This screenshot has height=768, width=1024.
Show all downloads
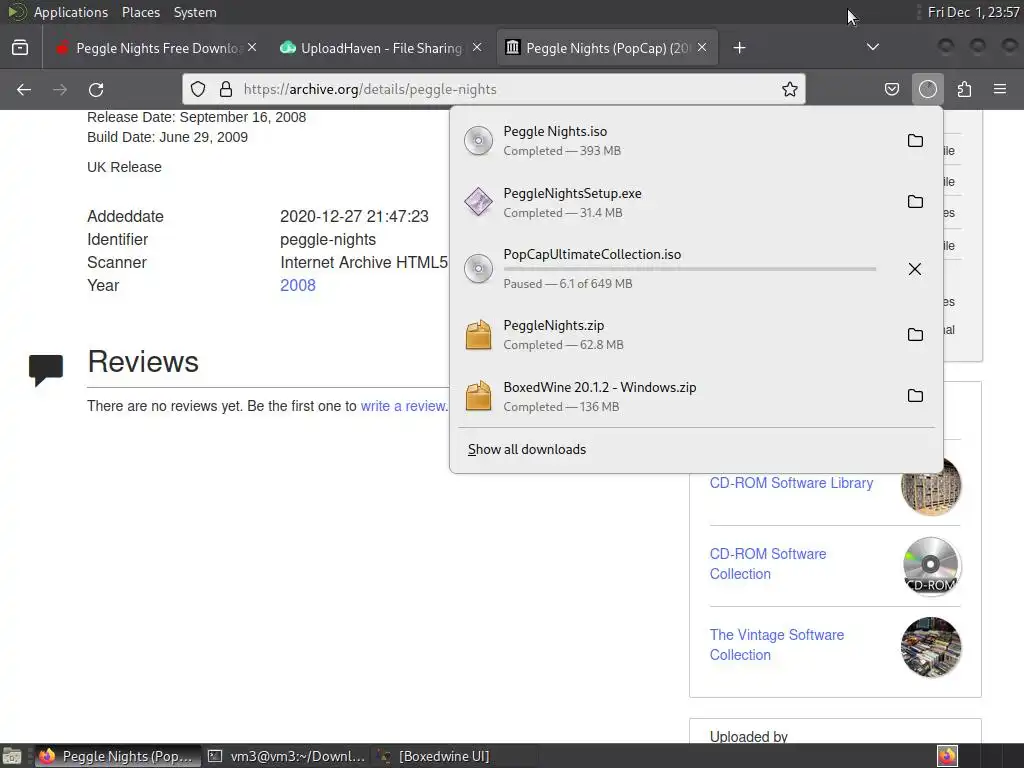[526, 449]
